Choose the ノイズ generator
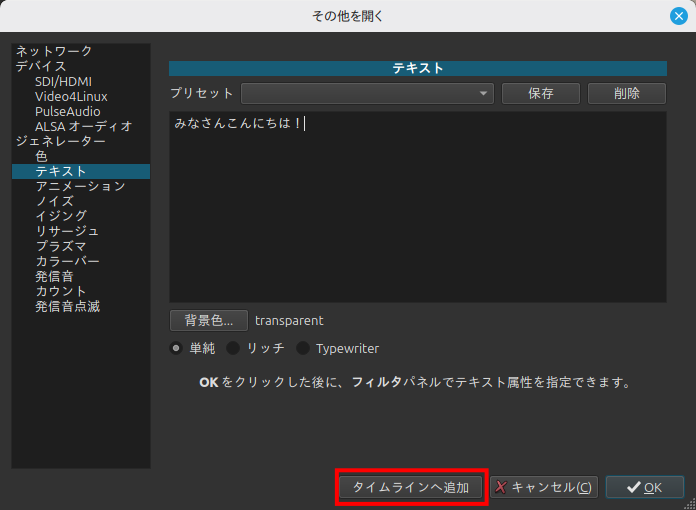Viewport: 696px width, 510px height. click(x=54, y=201)
